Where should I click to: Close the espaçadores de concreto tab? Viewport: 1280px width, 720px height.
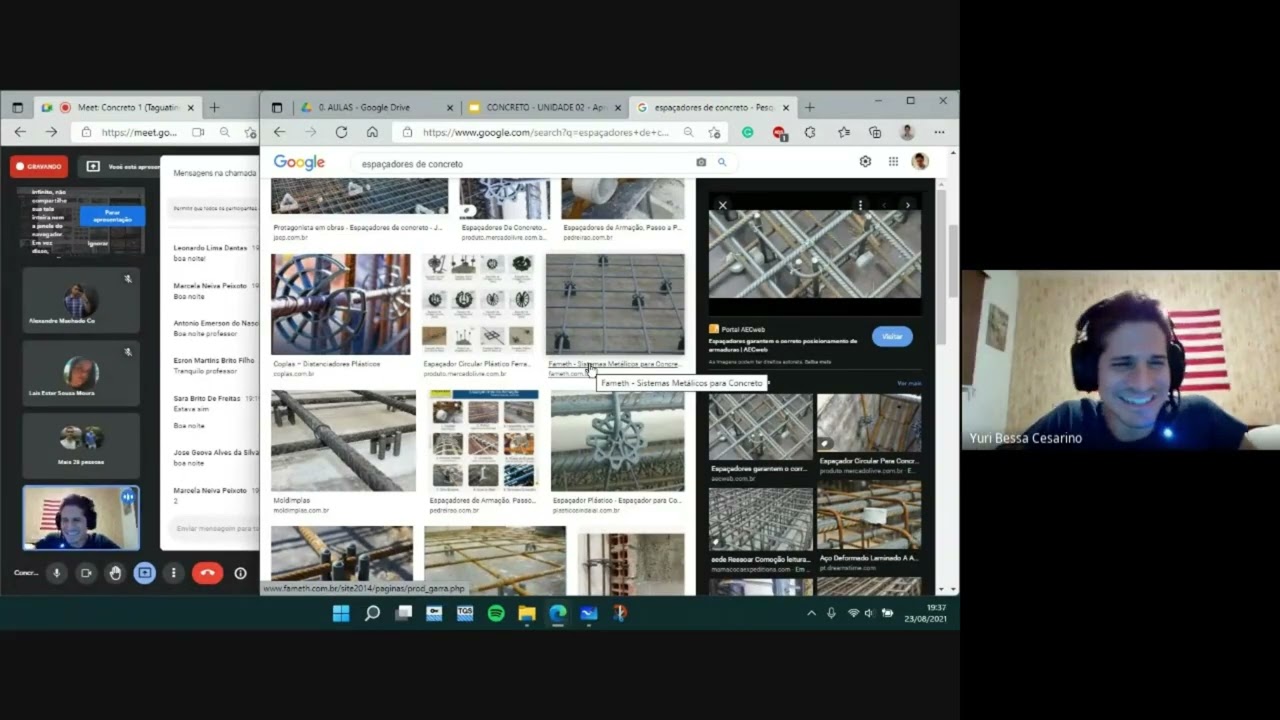pos(787,107)
